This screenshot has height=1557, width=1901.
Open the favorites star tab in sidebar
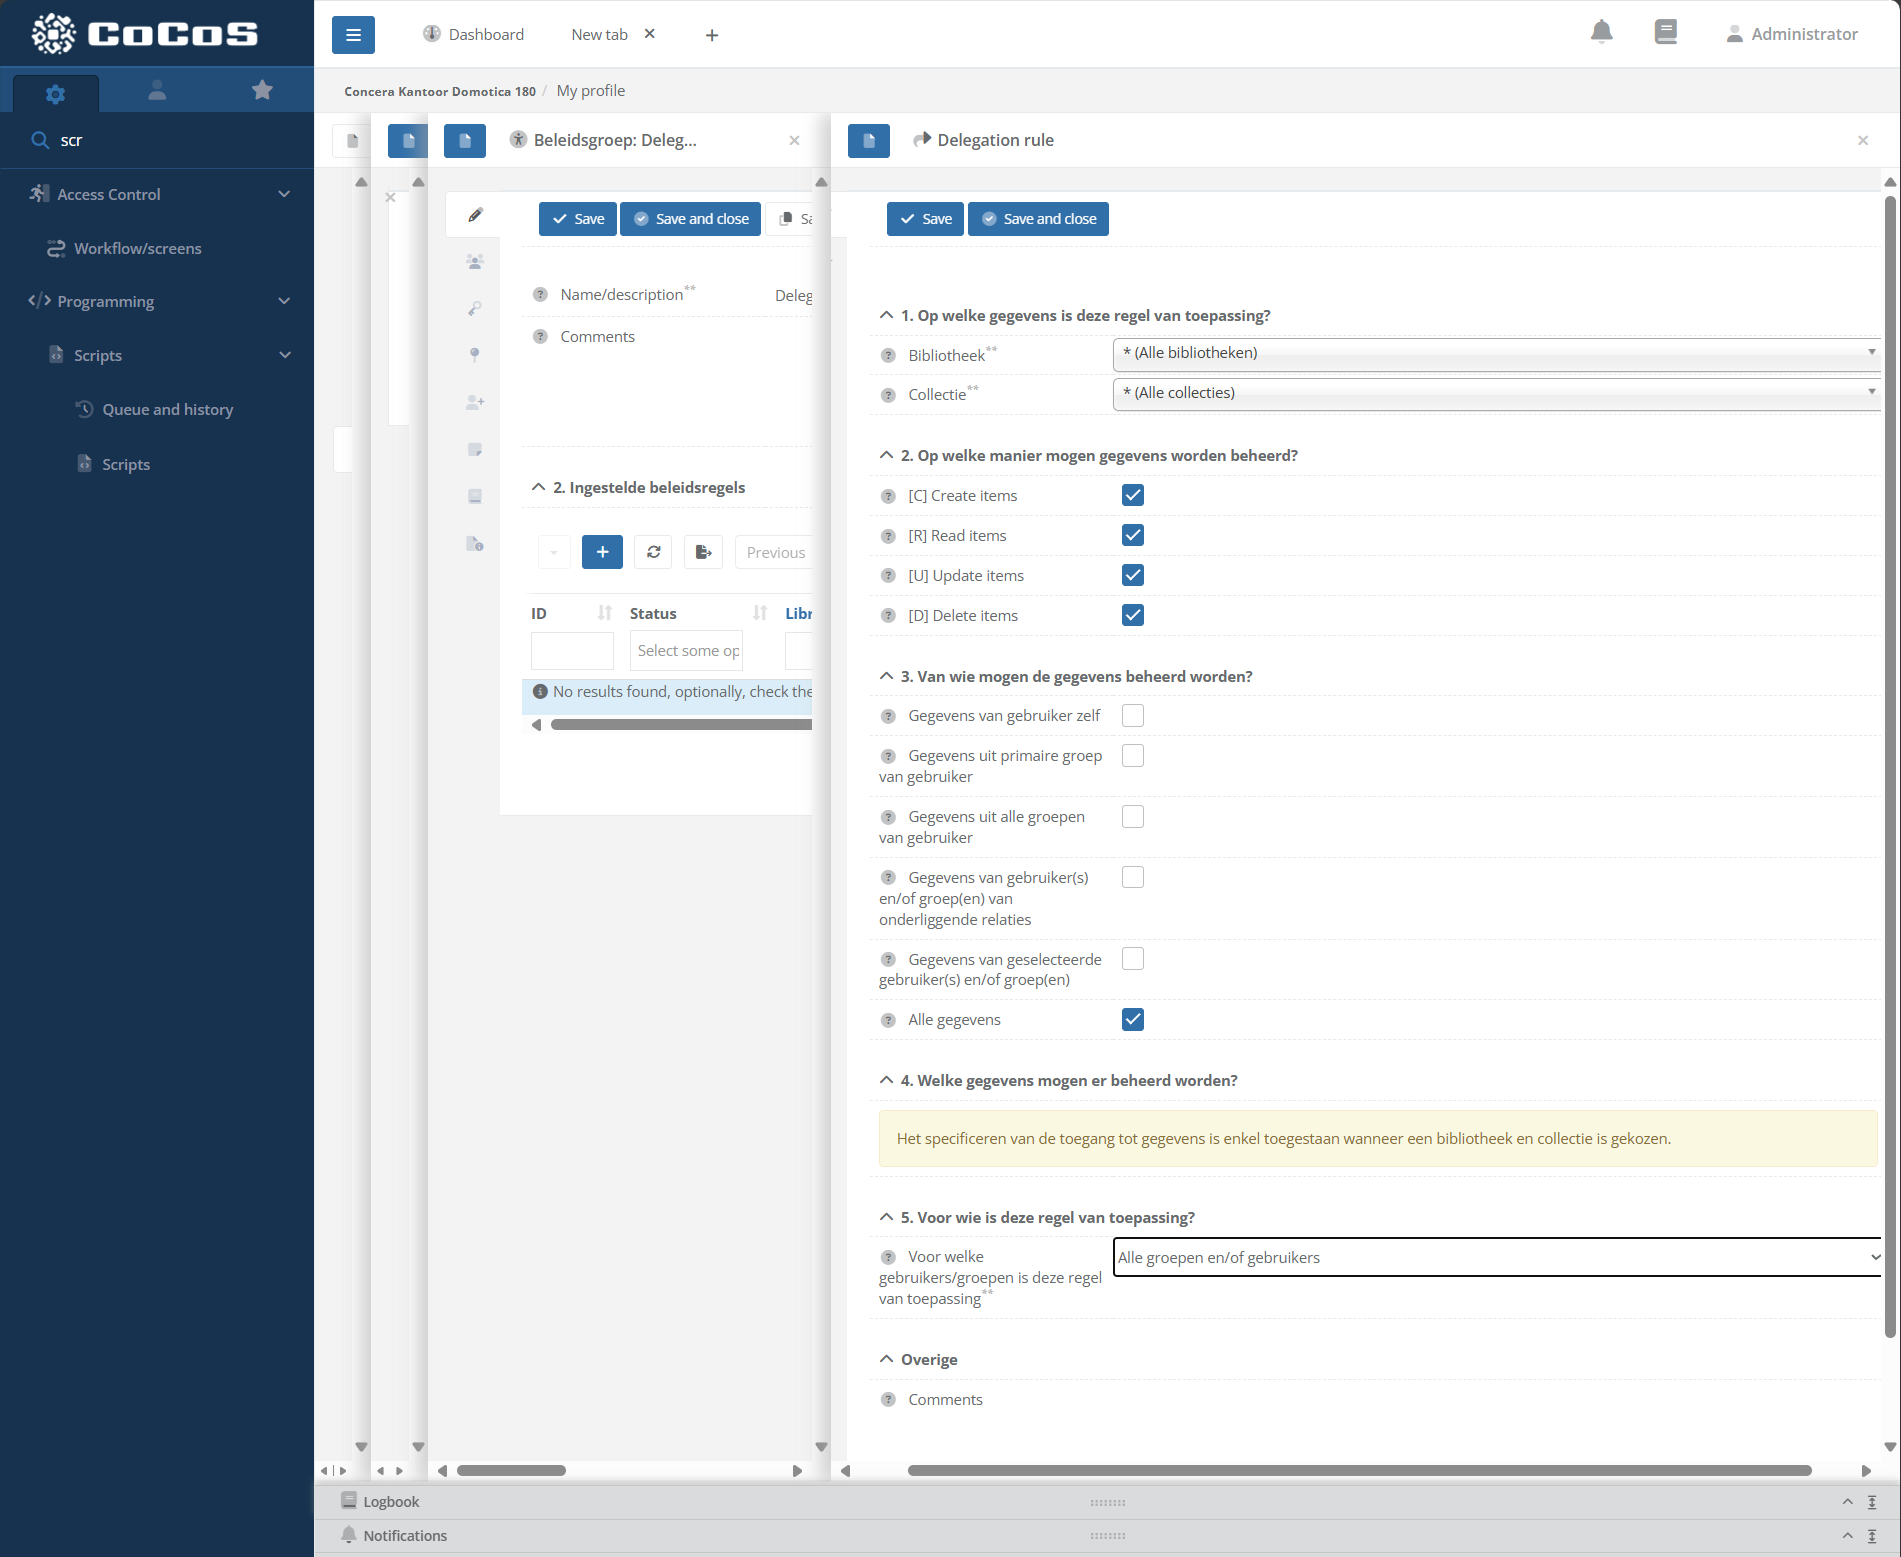coord(262,91)
